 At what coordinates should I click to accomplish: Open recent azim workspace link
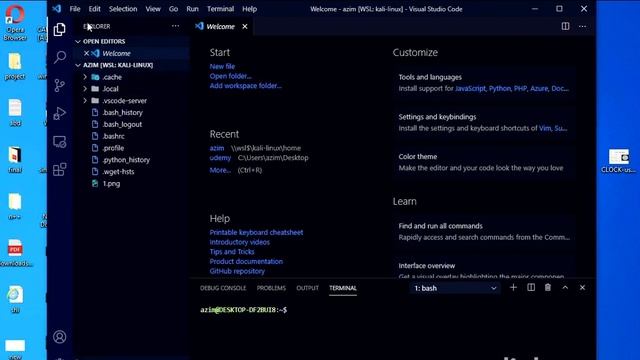pos(217,148)
